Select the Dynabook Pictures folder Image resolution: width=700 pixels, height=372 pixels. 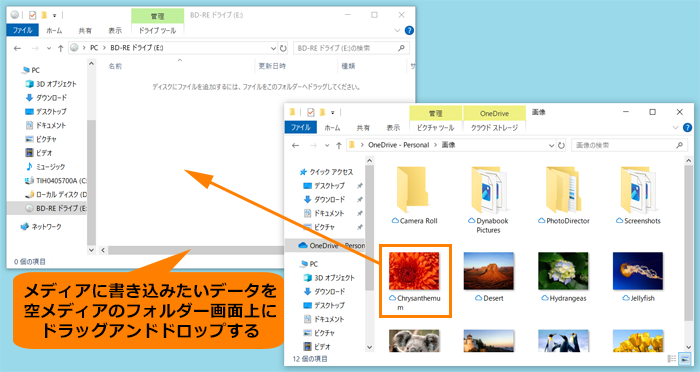(488, 200)
